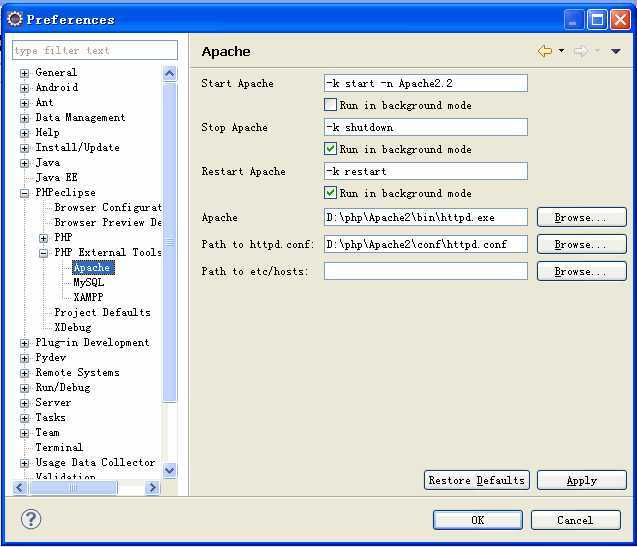
Task: Expand the Pydev tree node
Action: point(24,358)
